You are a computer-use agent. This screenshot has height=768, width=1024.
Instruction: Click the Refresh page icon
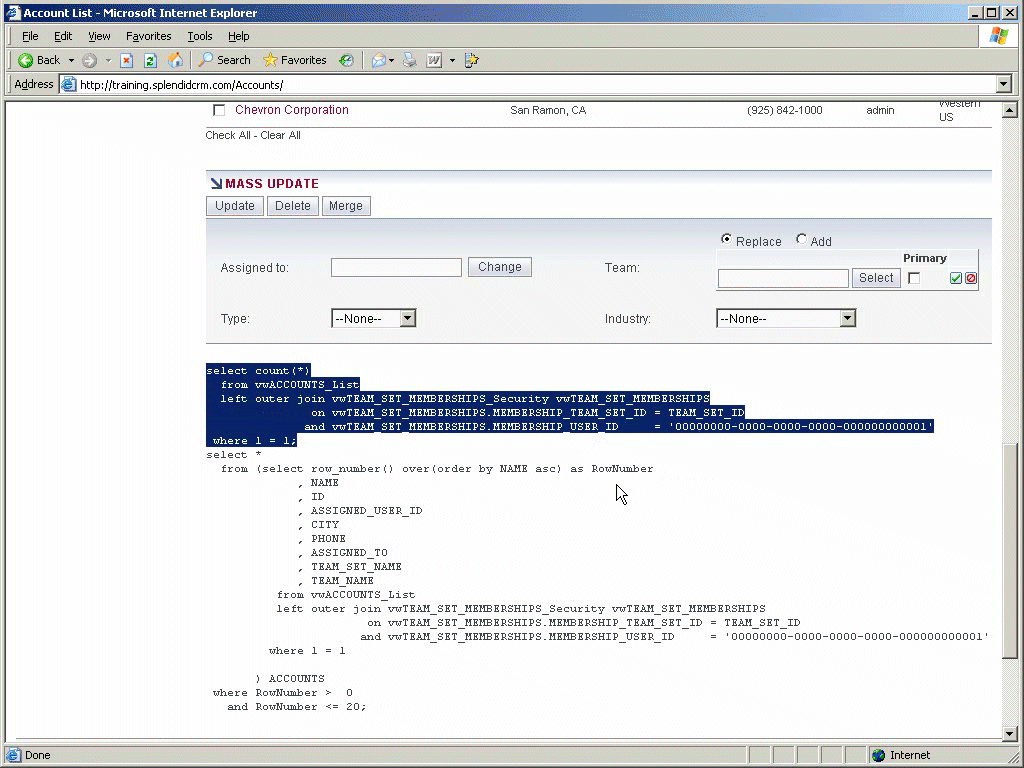pos(150,60)
